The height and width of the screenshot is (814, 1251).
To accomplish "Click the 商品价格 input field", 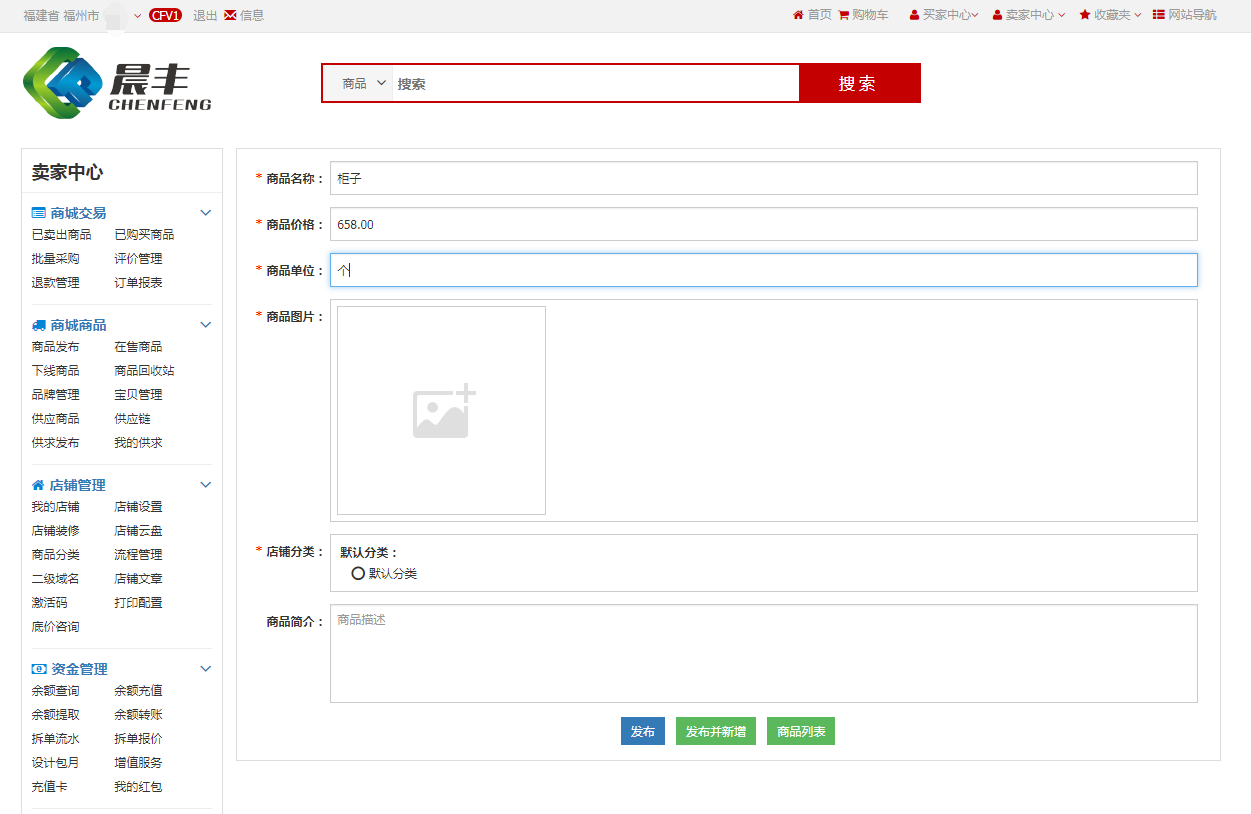I will [764, 224].
